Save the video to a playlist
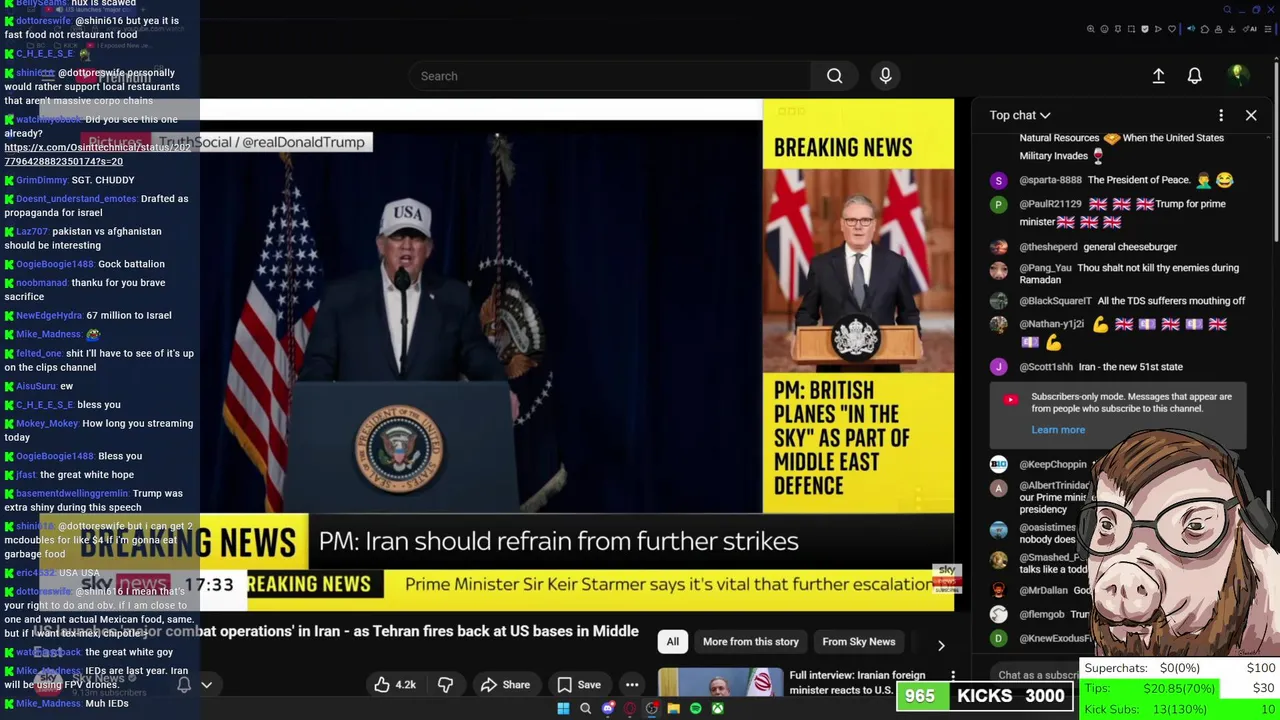The image size is (1280, 720). pos(579,685)
